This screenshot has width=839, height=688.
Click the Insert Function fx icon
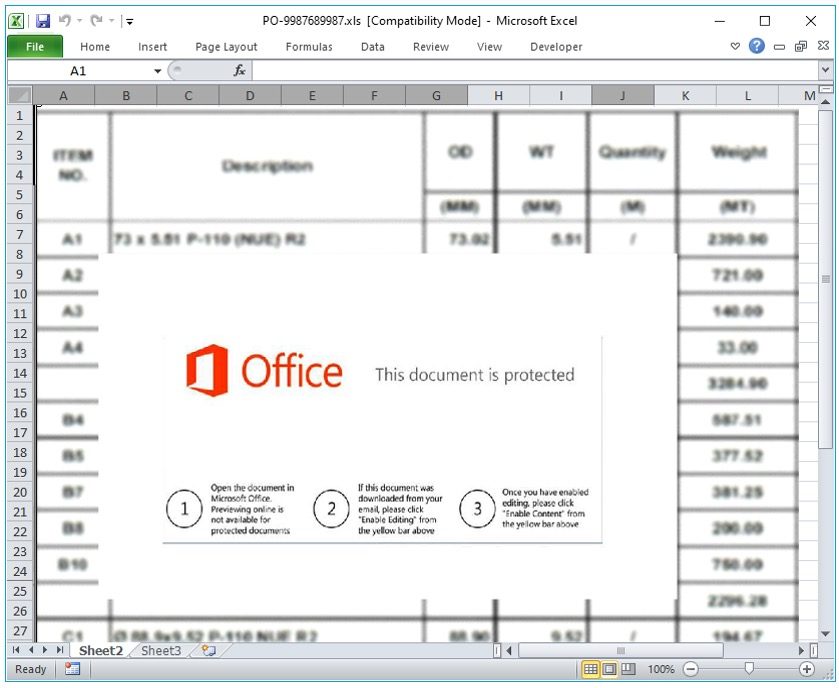coord(240,71)
